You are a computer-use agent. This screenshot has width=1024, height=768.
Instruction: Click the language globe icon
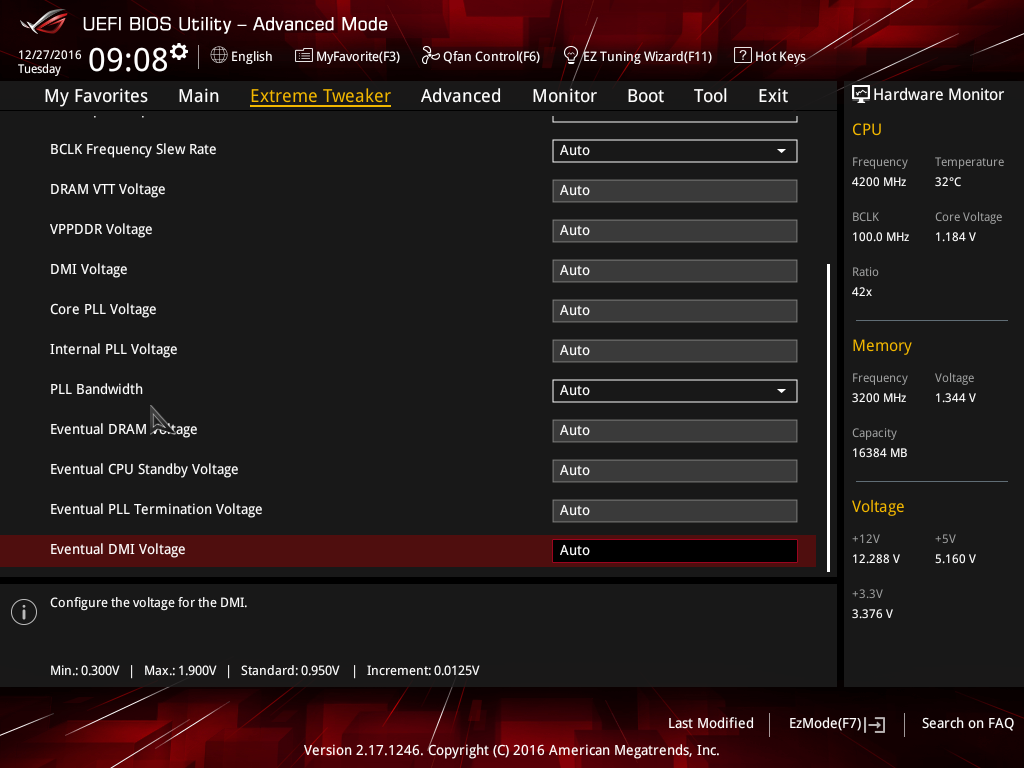point(219,56)
